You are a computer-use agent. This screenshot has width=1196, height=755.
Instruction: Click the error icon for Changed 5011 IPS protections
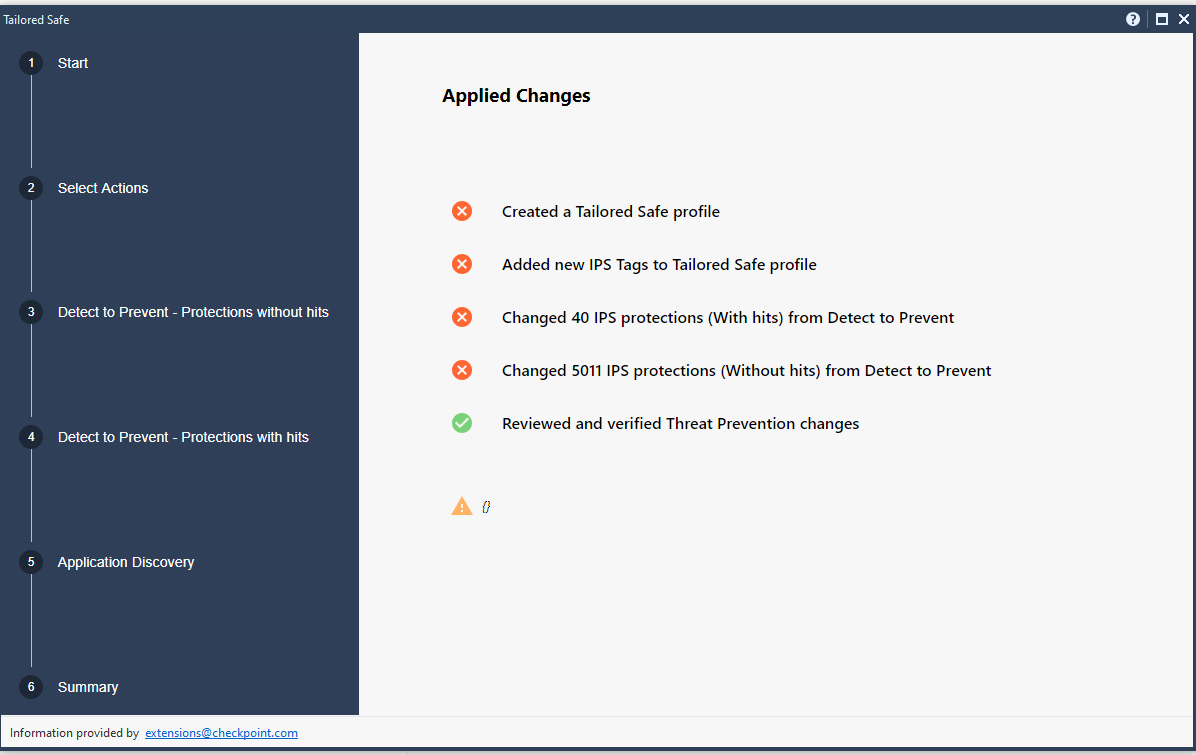tap(461, 370)
